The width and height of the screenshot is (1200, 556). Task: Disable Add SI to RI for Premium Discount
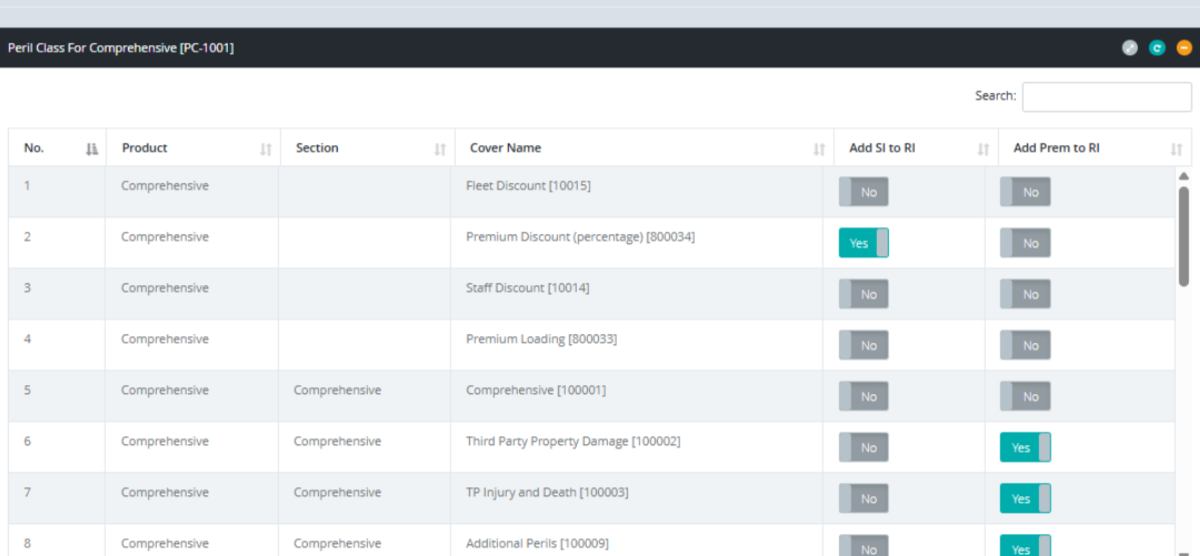863,243
